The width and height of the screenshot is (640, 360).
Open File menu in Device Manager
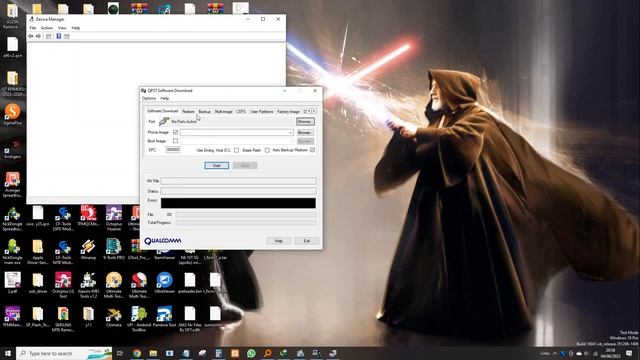tap(33, 28)
